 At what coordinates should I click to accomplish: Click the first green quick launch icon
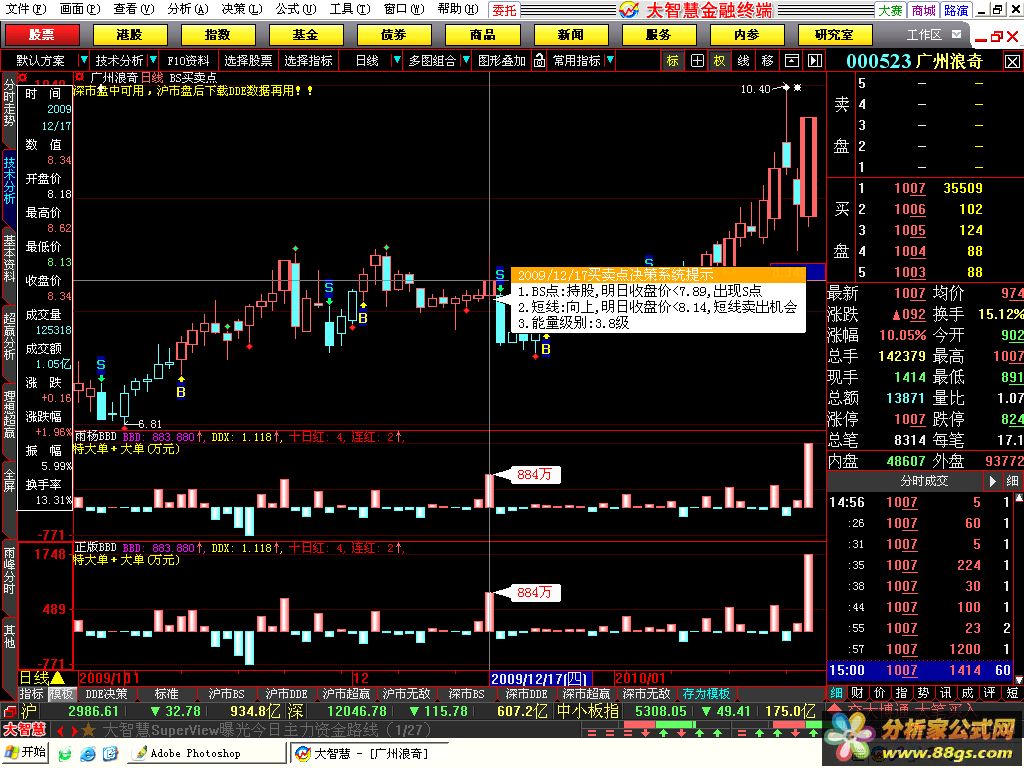point(65,754)
